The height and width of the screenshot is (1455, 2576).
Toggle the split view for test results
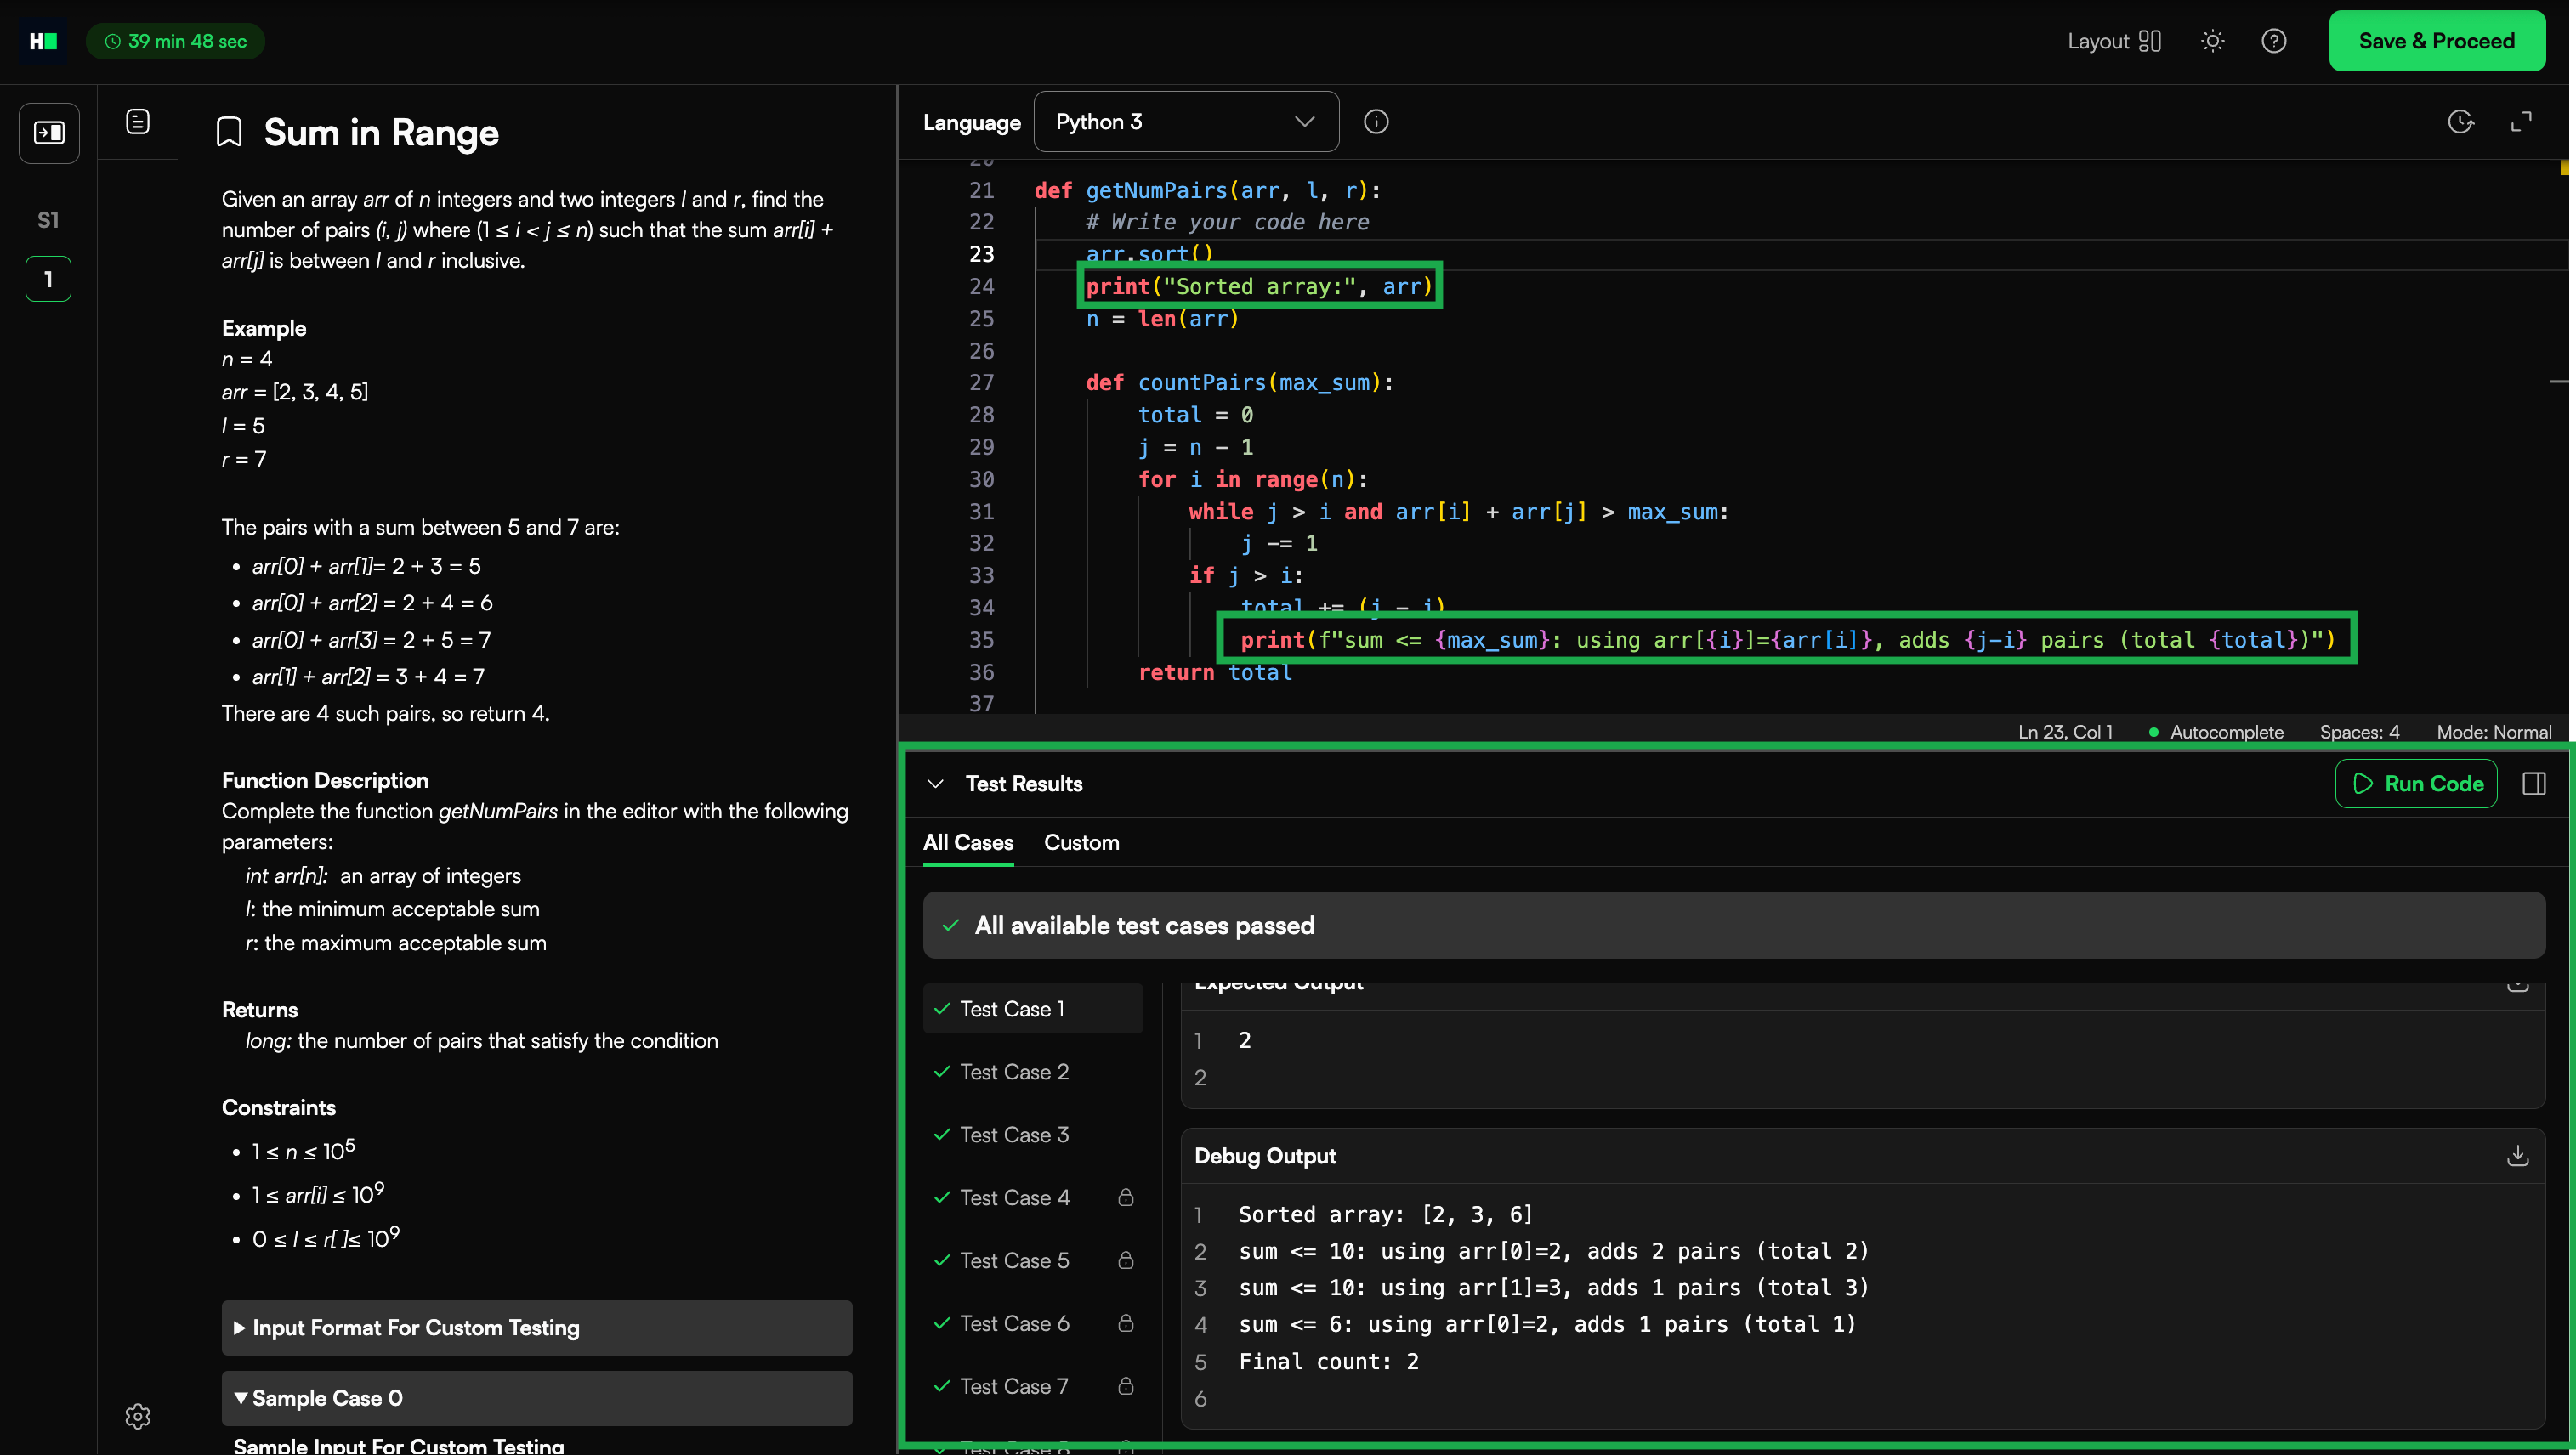pyautogui.click(x=2533, y=784)
